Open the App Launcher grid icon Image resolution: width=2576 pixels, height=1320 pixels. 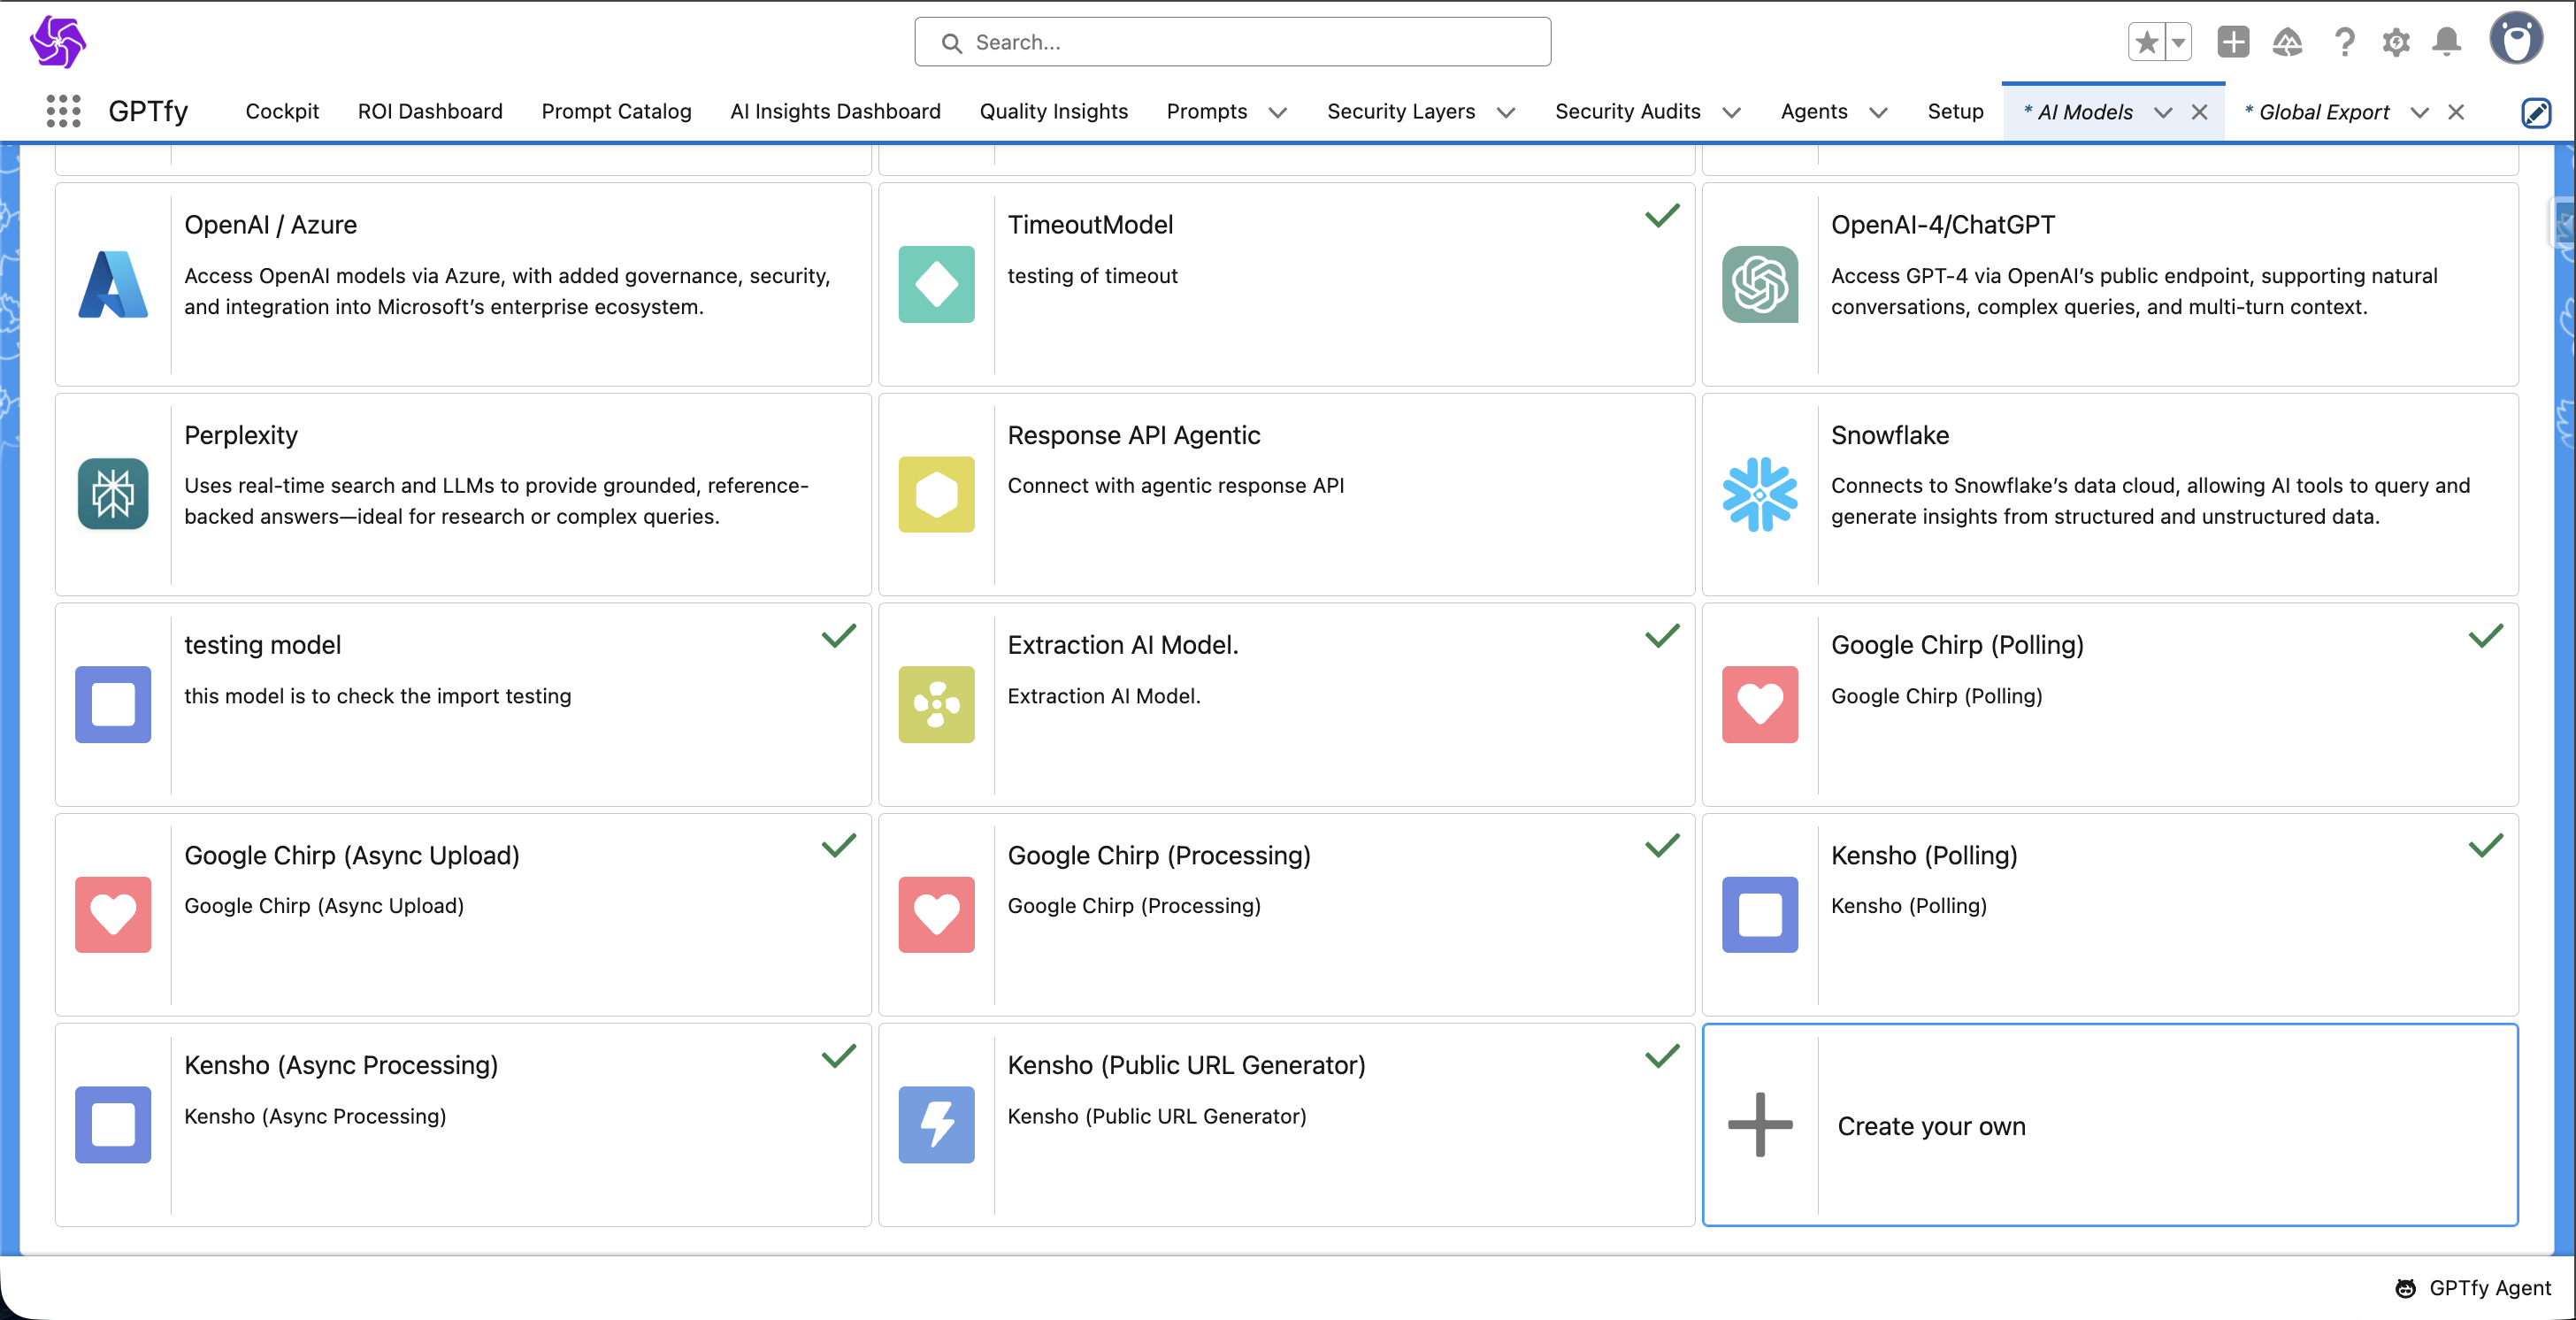[63, 111]
